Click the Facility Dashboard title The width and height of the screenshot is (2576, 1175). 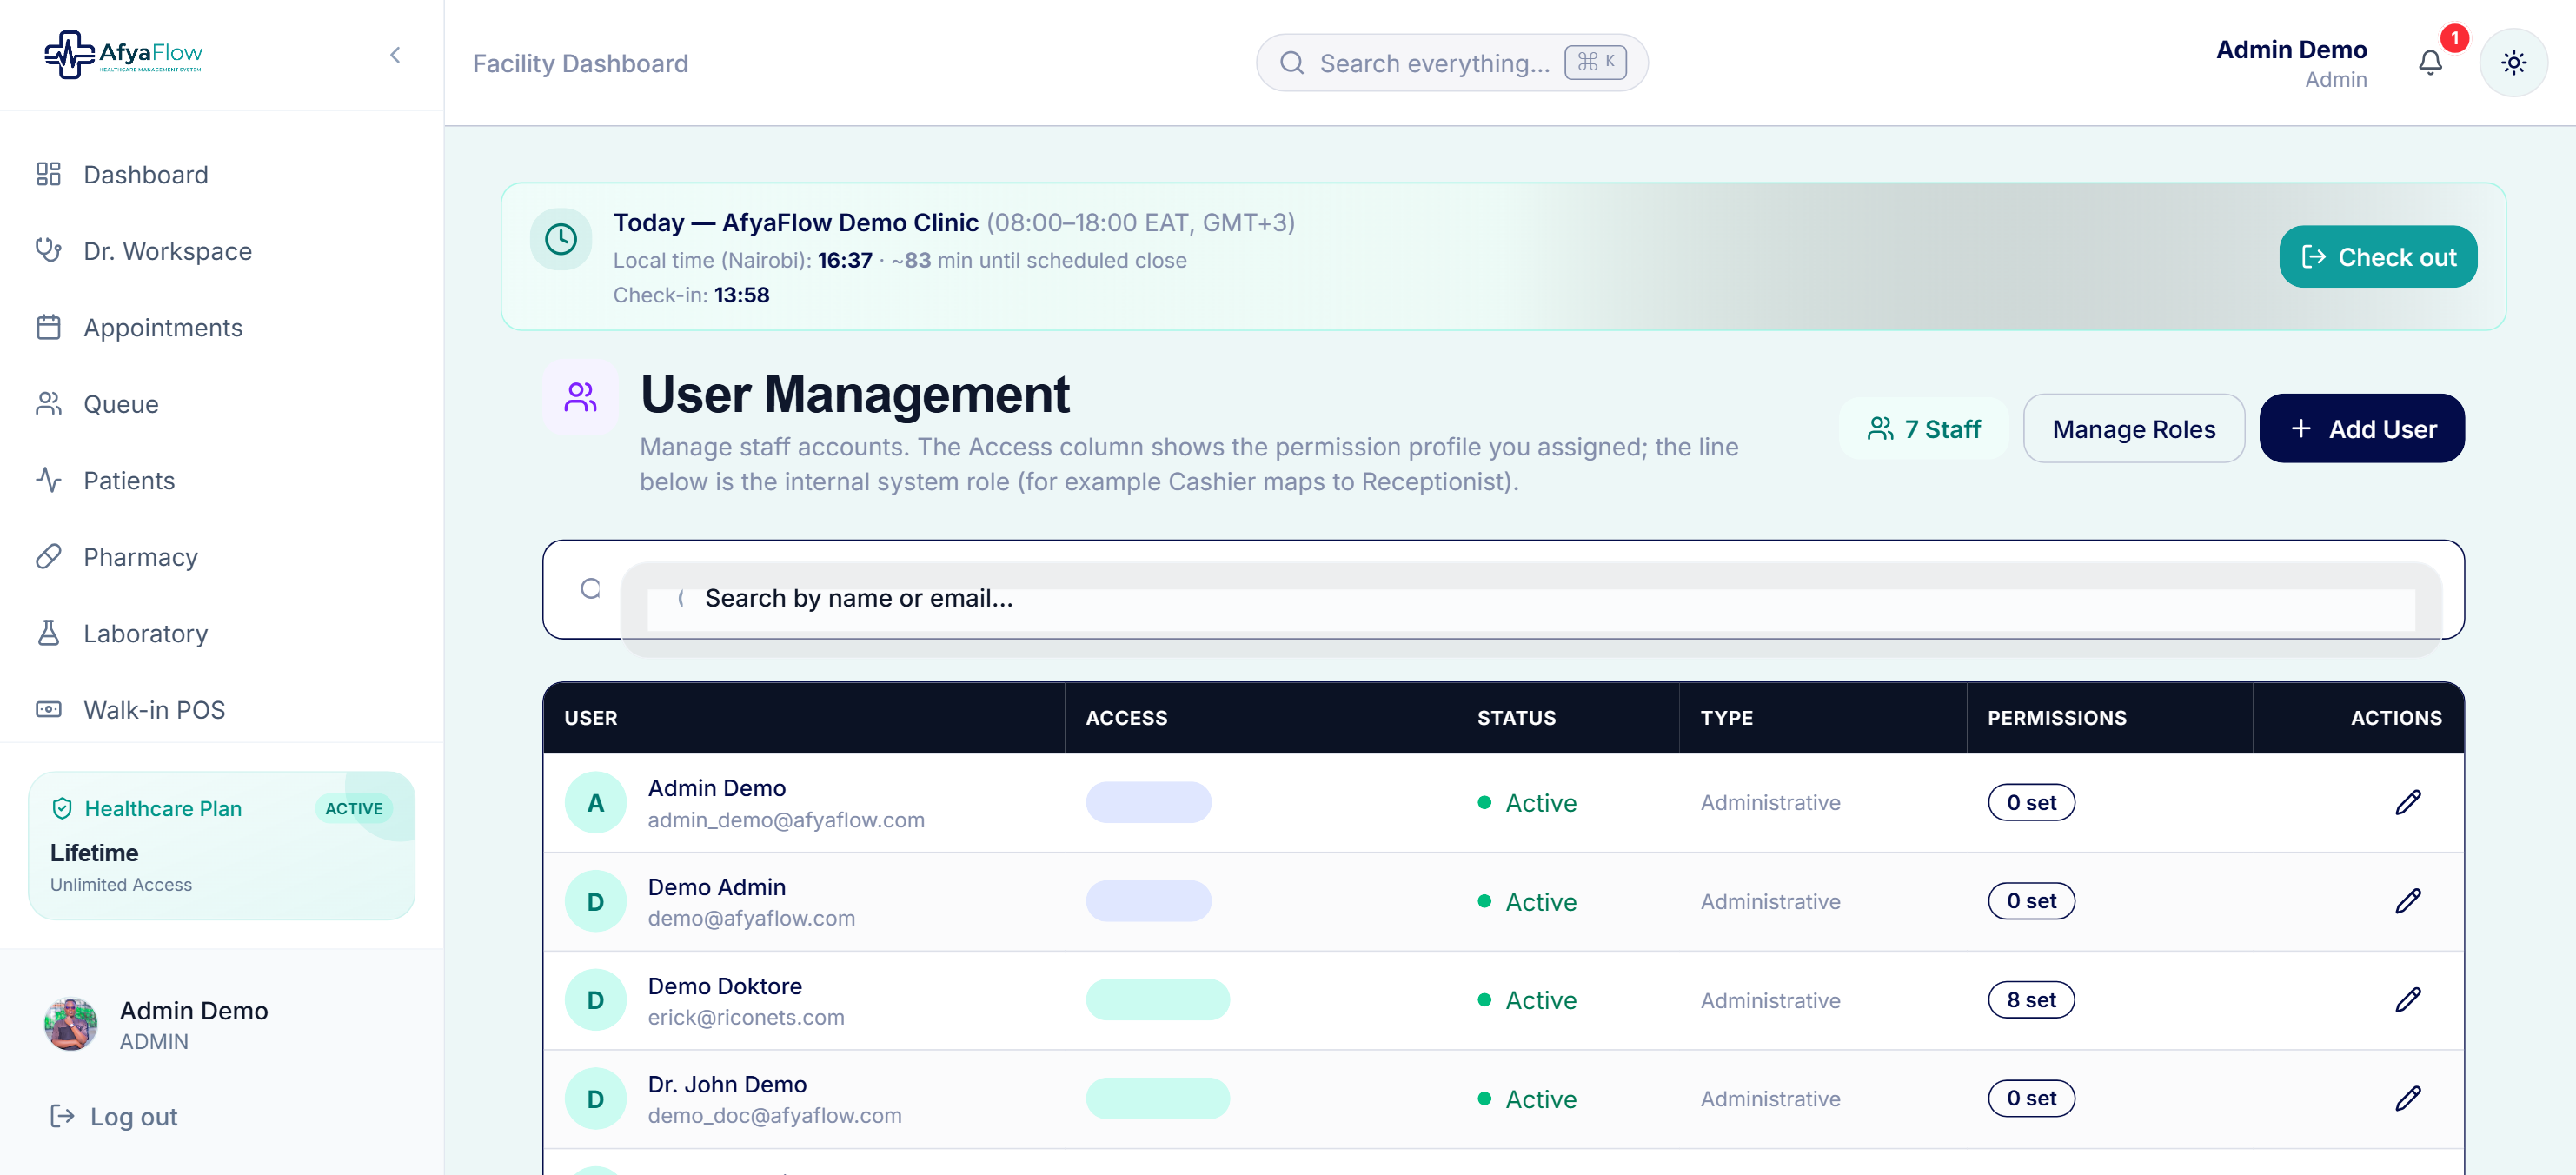pyautogui.click(x=580, y=63)
